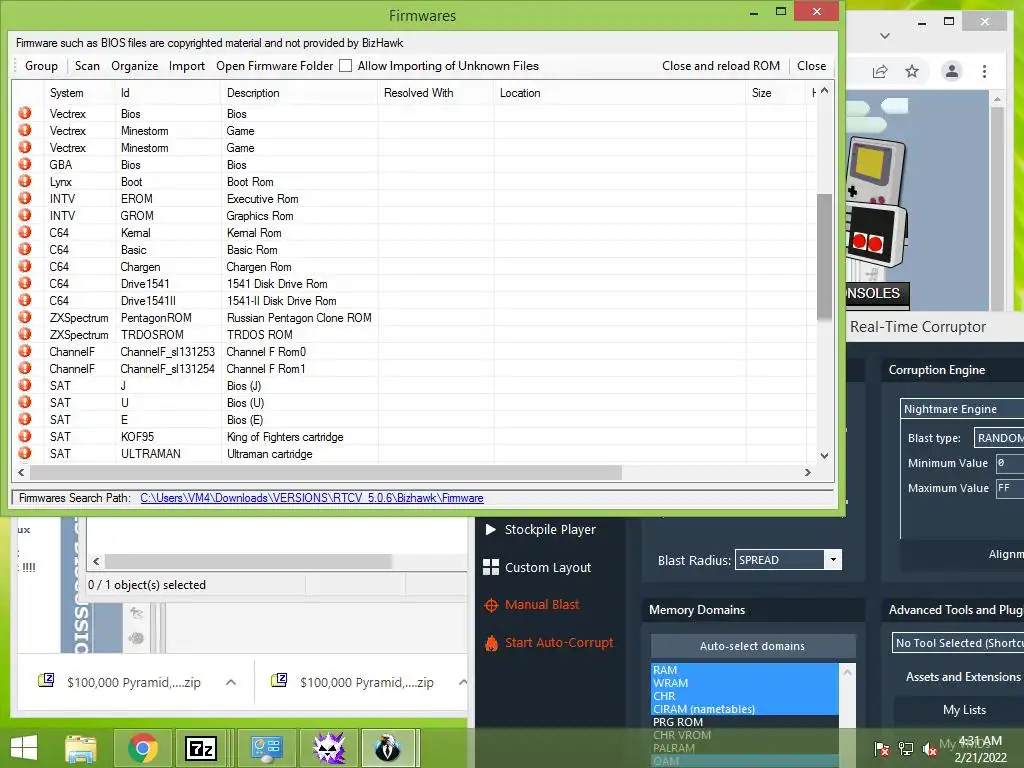This screenshot has width=1024, height=768.
Task: Select the 'King of Fighters cartridge' entry
Action: [285, 437]
